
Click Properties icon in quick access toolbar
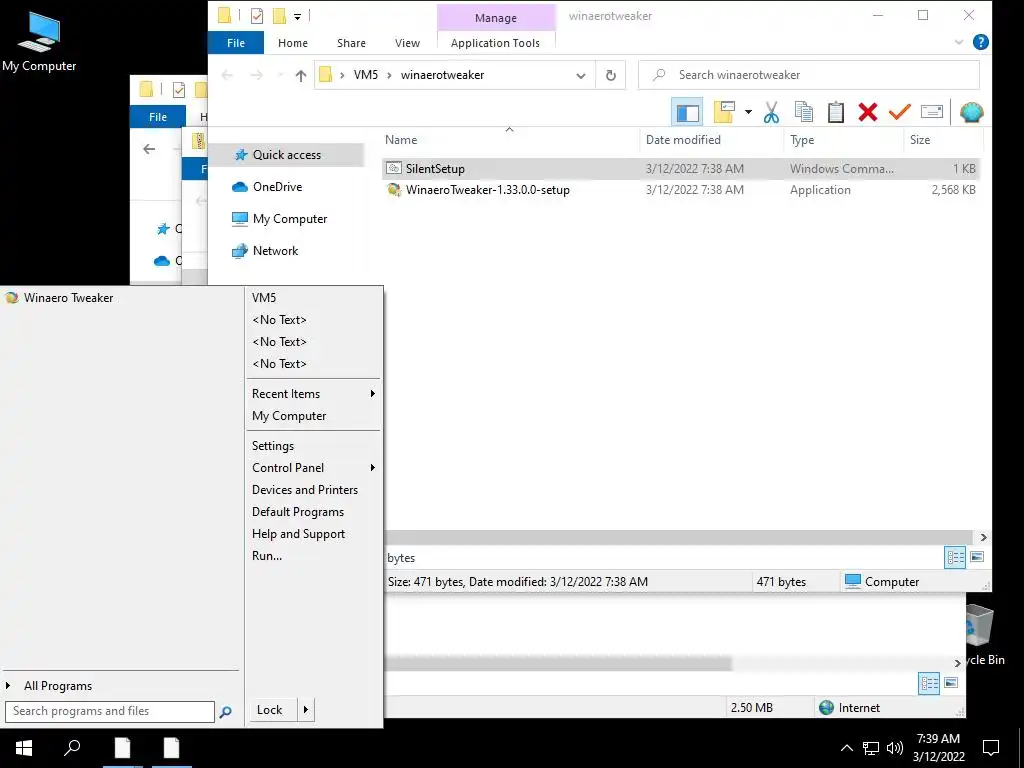(257, 16)
